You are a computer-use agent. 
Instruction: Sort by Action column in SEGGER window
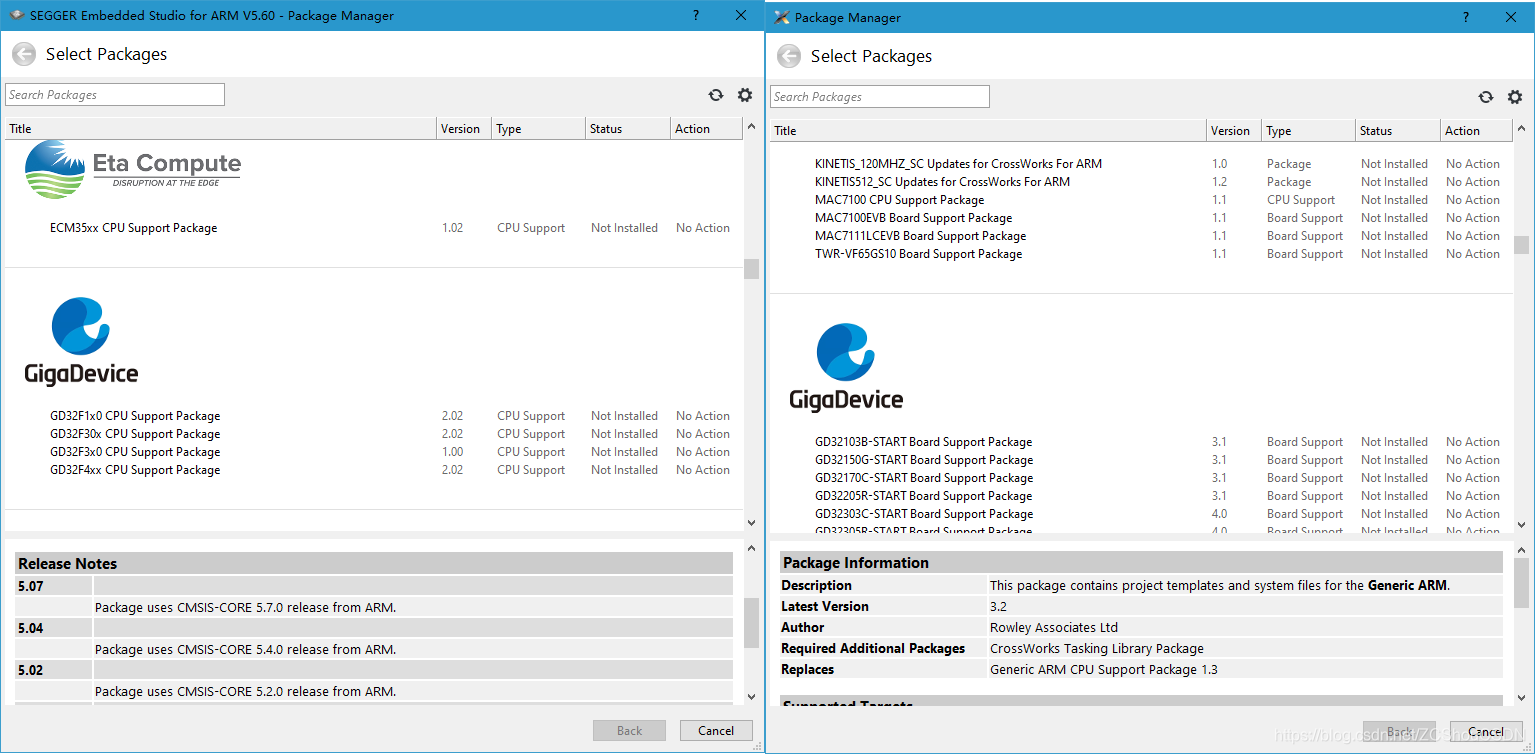tap(706, 129)
